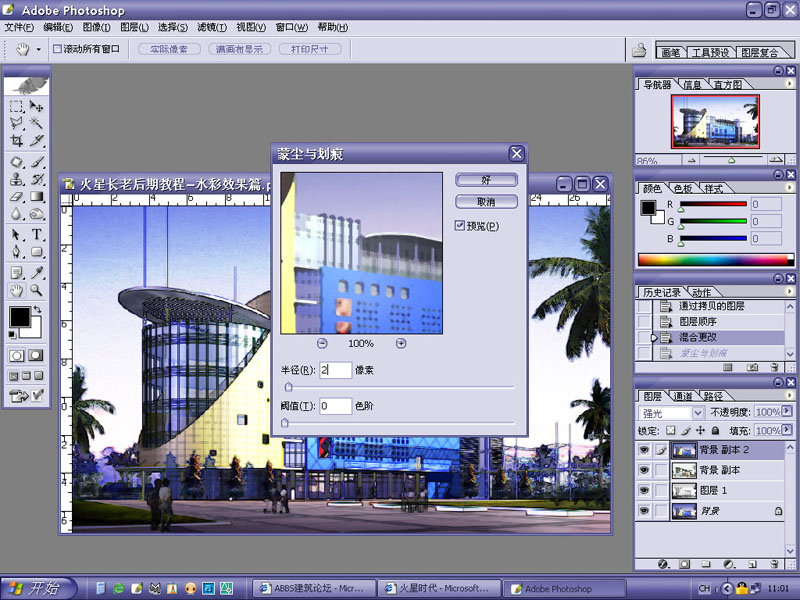Select the Polygonal Lasso tool
800x600 pixels.
16,123
